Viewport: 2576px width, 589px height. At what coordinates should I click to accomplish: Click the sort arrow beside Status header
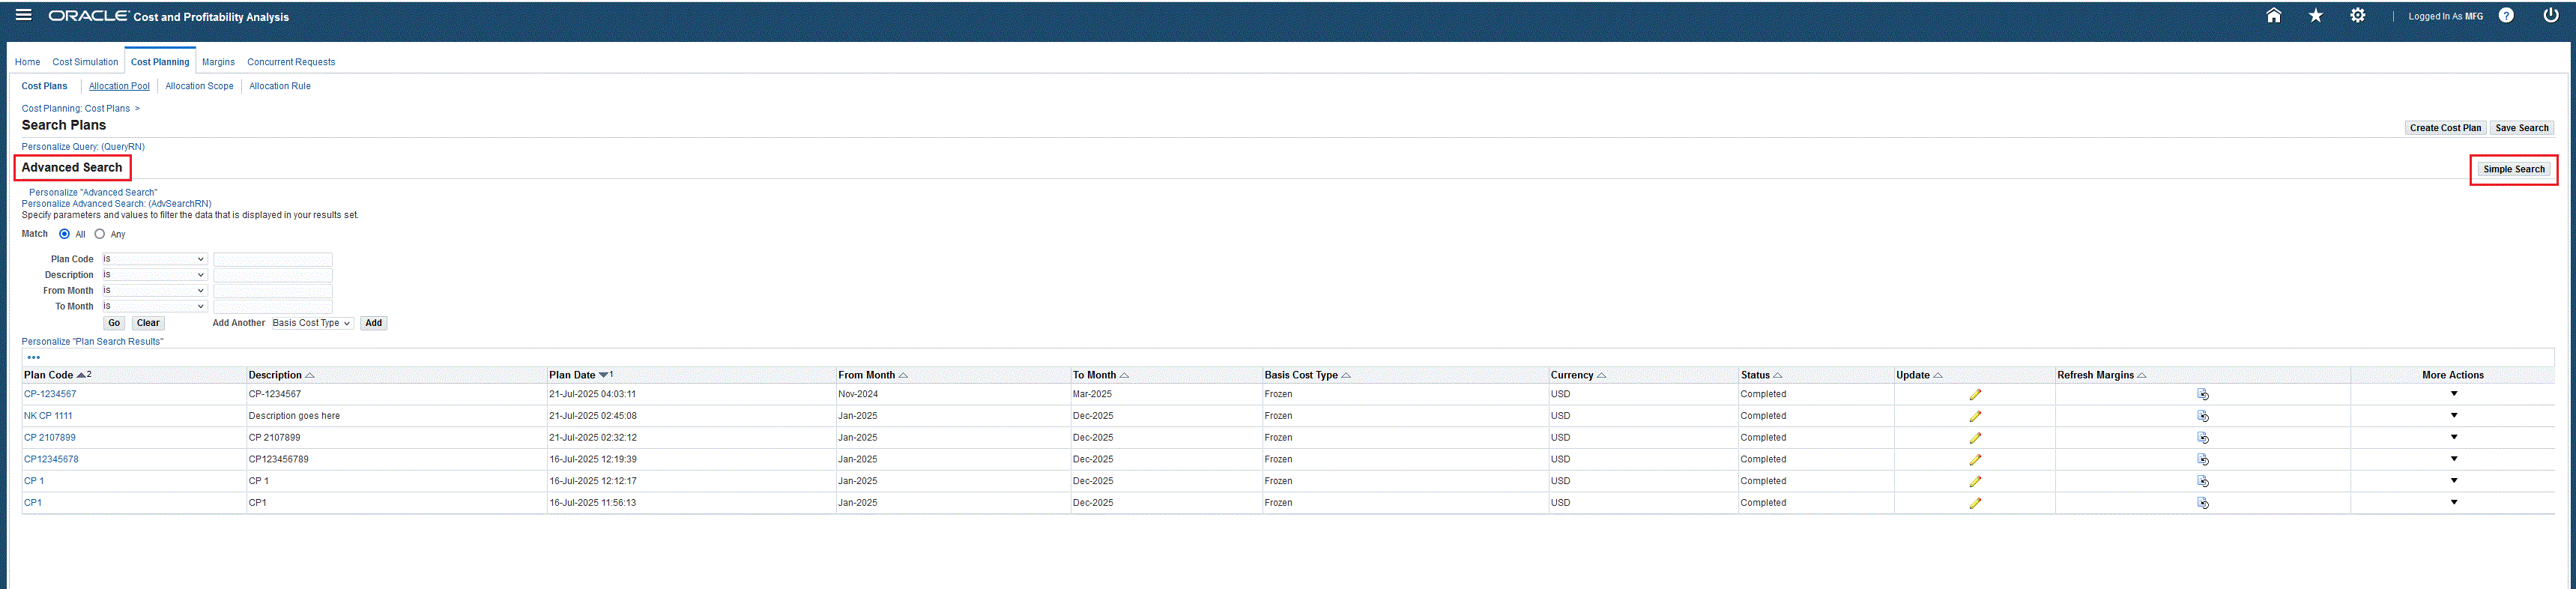[x=1777, y=375]
